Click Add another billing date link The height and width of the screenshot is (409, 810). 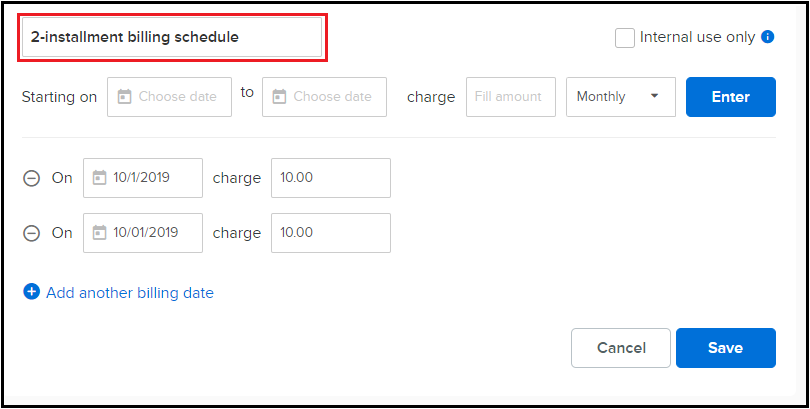click(x=130, y=293)
